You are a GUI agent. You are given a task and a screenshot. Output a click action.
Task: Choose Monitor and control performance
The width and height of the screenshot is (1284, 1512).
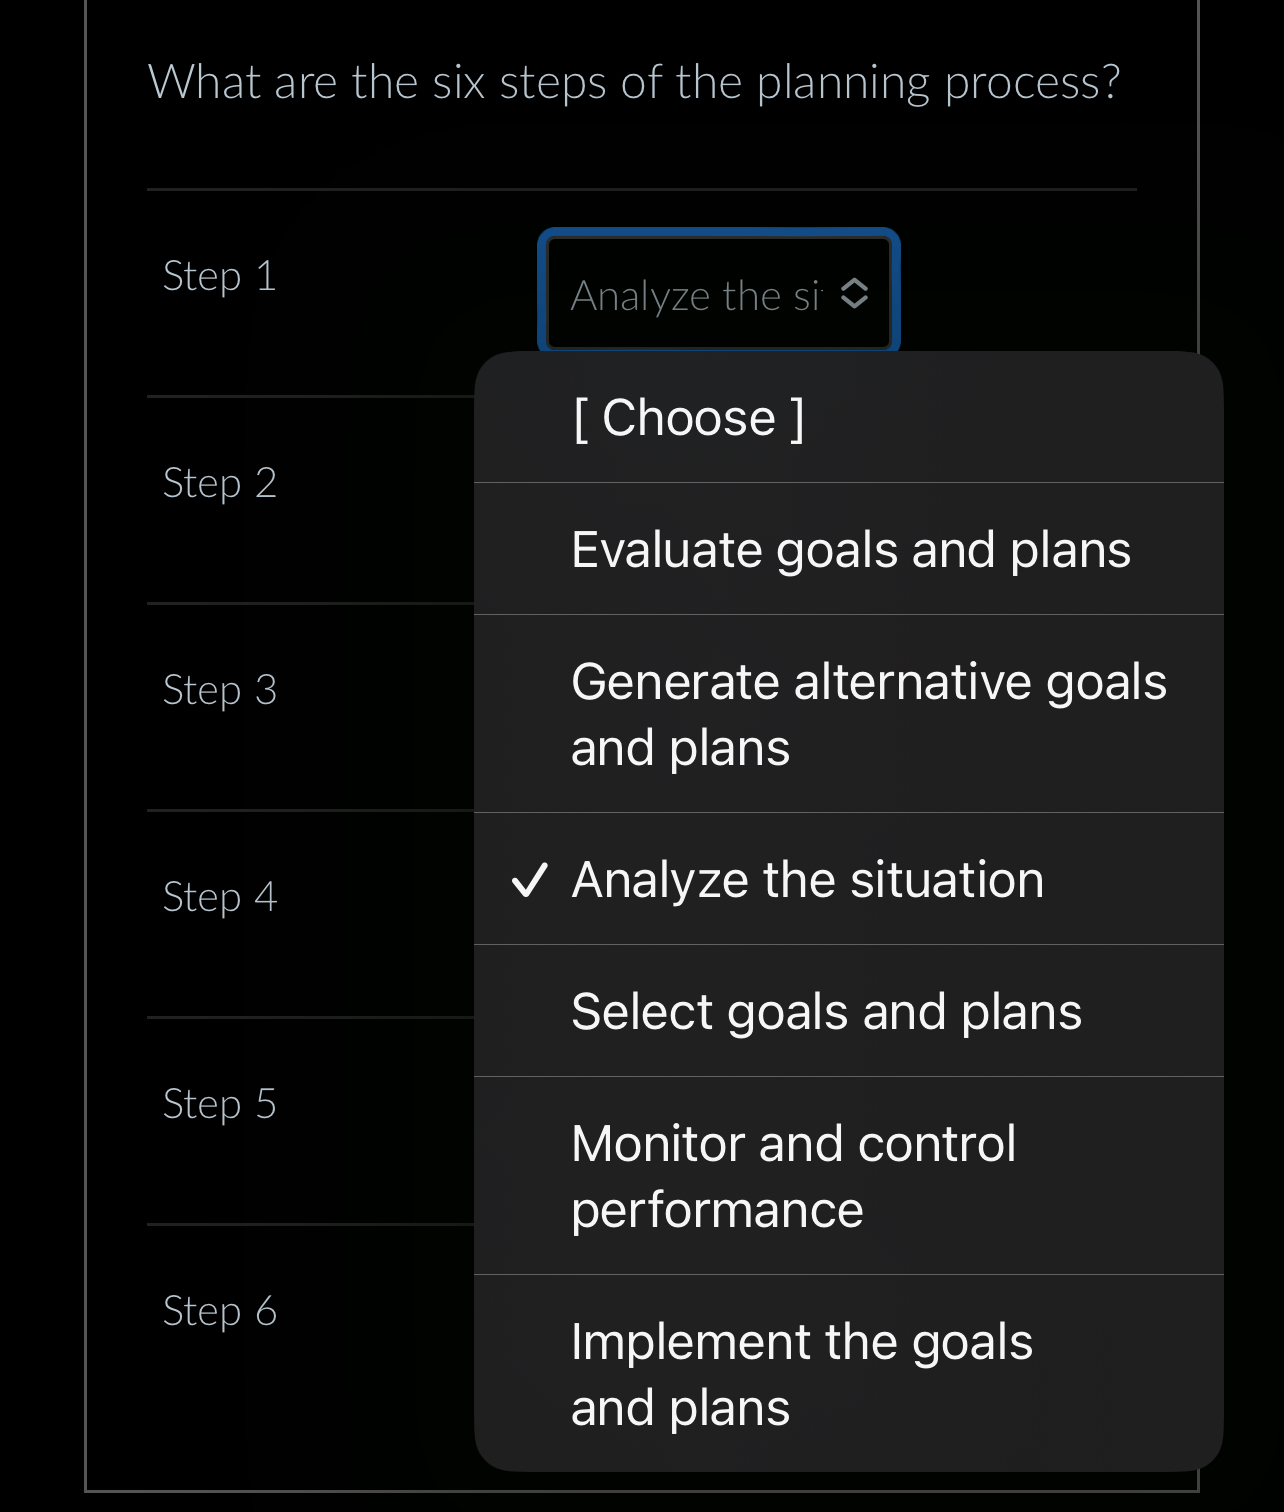792,1176
